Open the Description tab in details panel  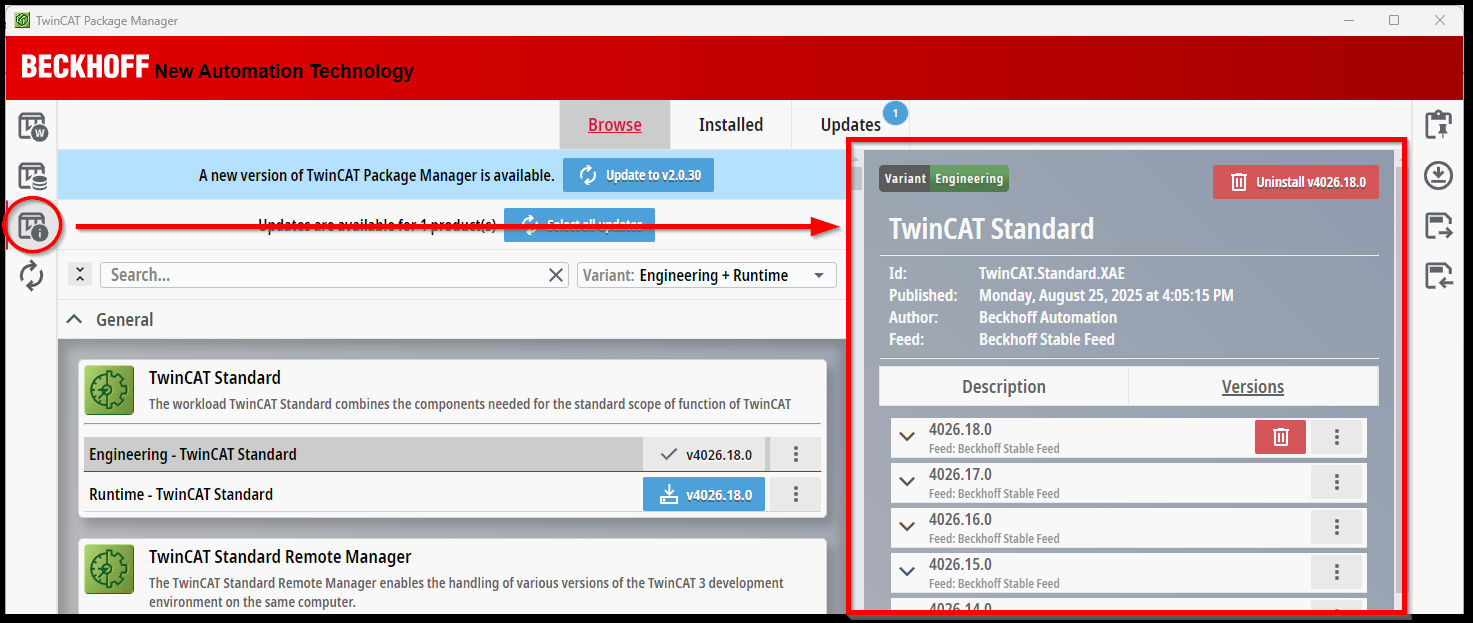click(x=1003, y=387)
